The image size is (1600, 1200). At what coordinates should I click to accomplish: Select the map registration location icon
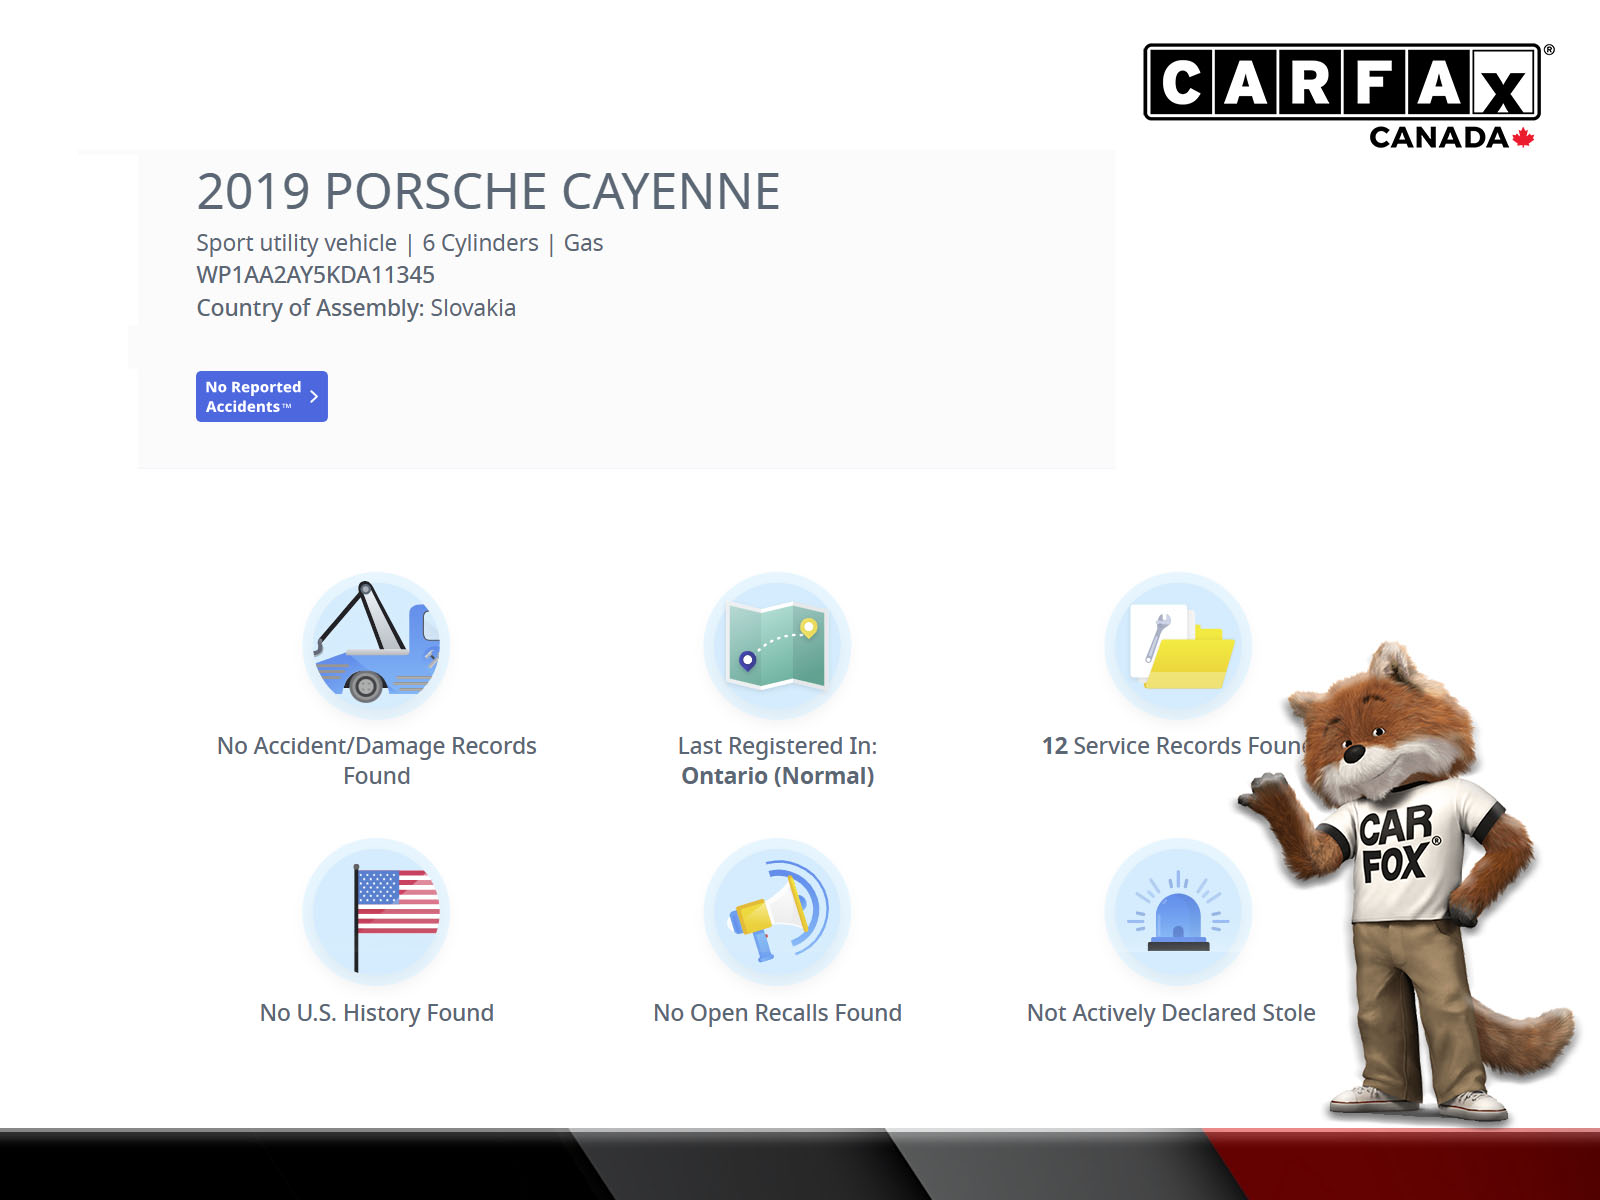pos(777,645)
